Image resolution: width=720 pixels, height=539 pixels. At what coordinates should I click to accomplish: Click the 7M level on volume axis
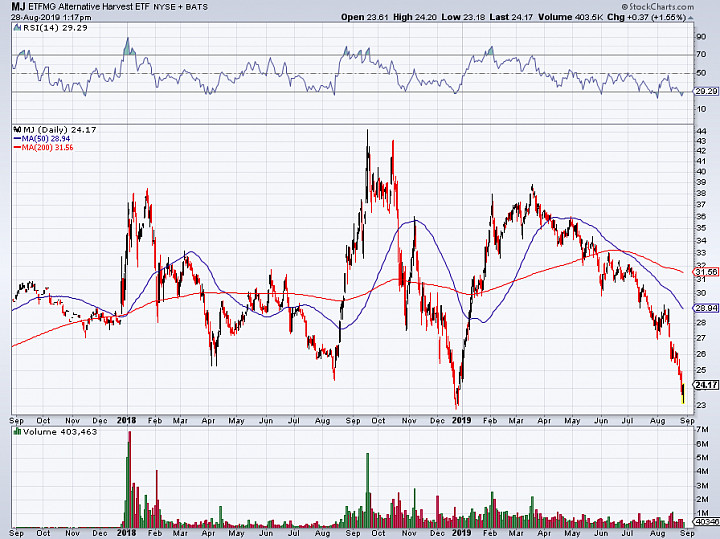702,429
